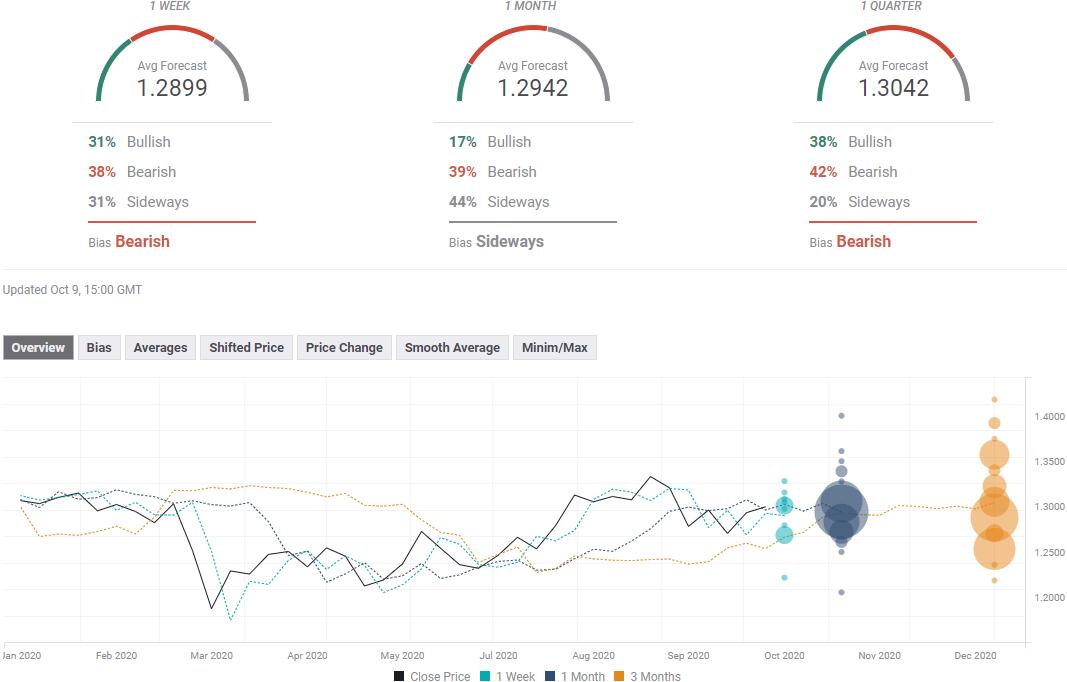Click the Updated Oct 9 timestamp

coord(72,290)
